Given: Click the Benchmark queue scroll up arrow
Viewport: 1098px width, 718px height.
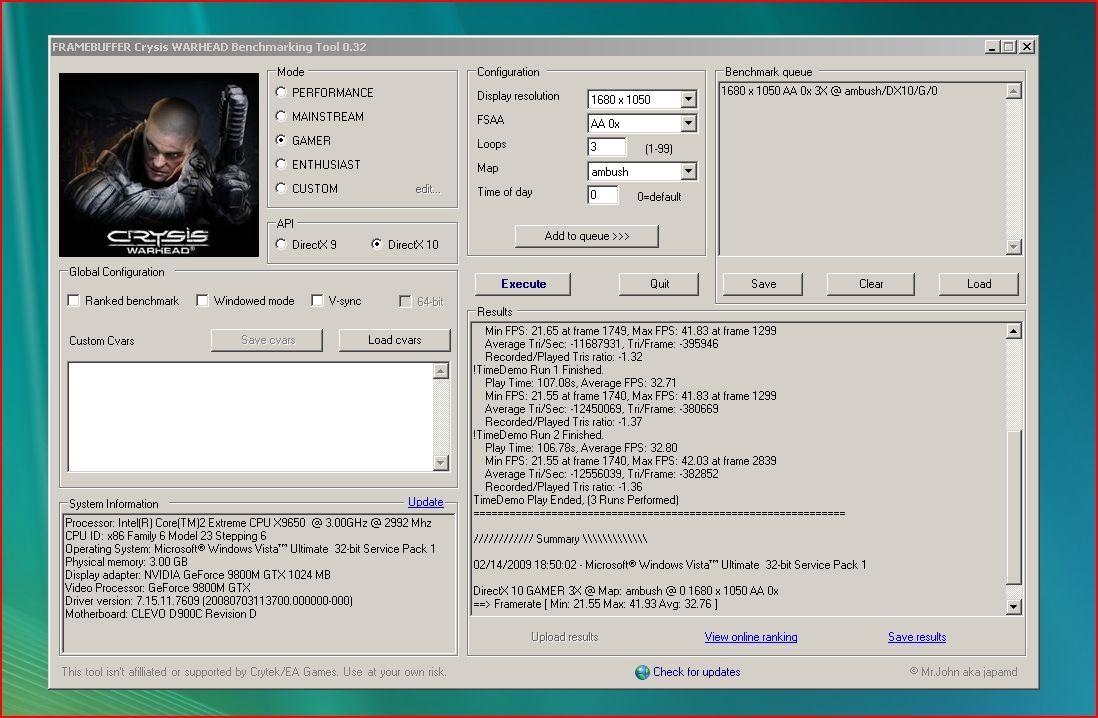Looking at the screenshot, I should tap(1013, 90).
